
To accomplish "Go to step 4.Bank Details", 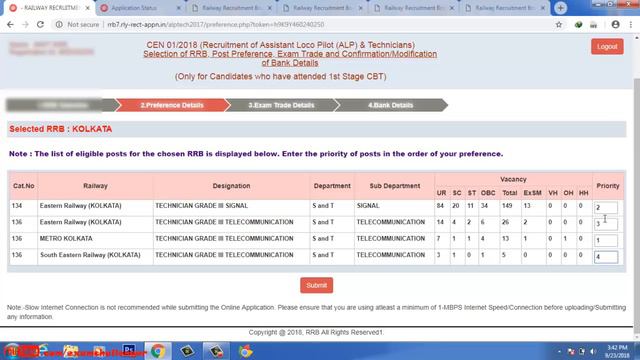I will [x=391, y=105].
